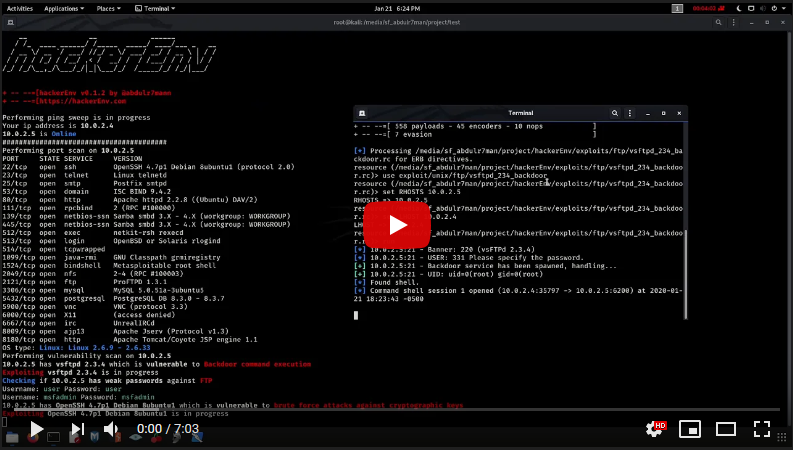Open the small Terminal window's three-dot menu
Screen dimensions: 793x450
(630, 113)
